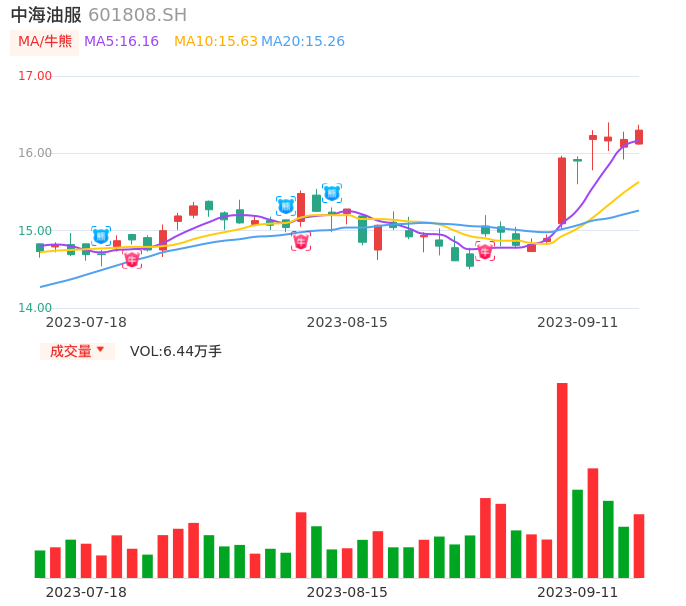Click the 17.00 price axis label
The width and height of the screenshot is (686, 606).
[35, 76]
